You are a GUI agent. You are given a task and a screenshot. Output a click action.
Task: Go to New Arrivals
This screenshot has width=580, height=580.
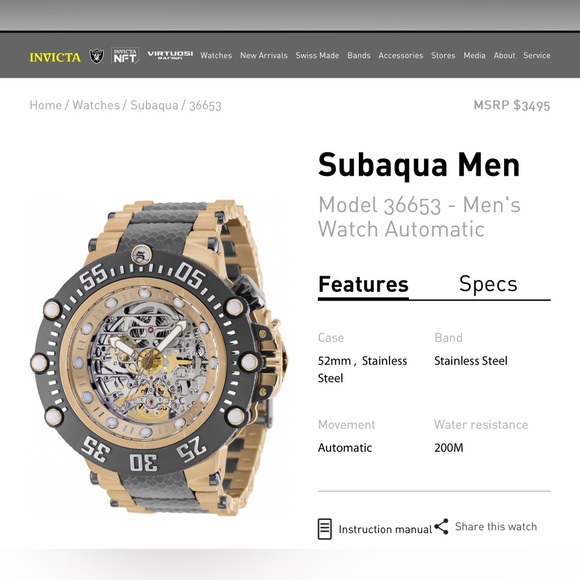click(x=264, y=55)
